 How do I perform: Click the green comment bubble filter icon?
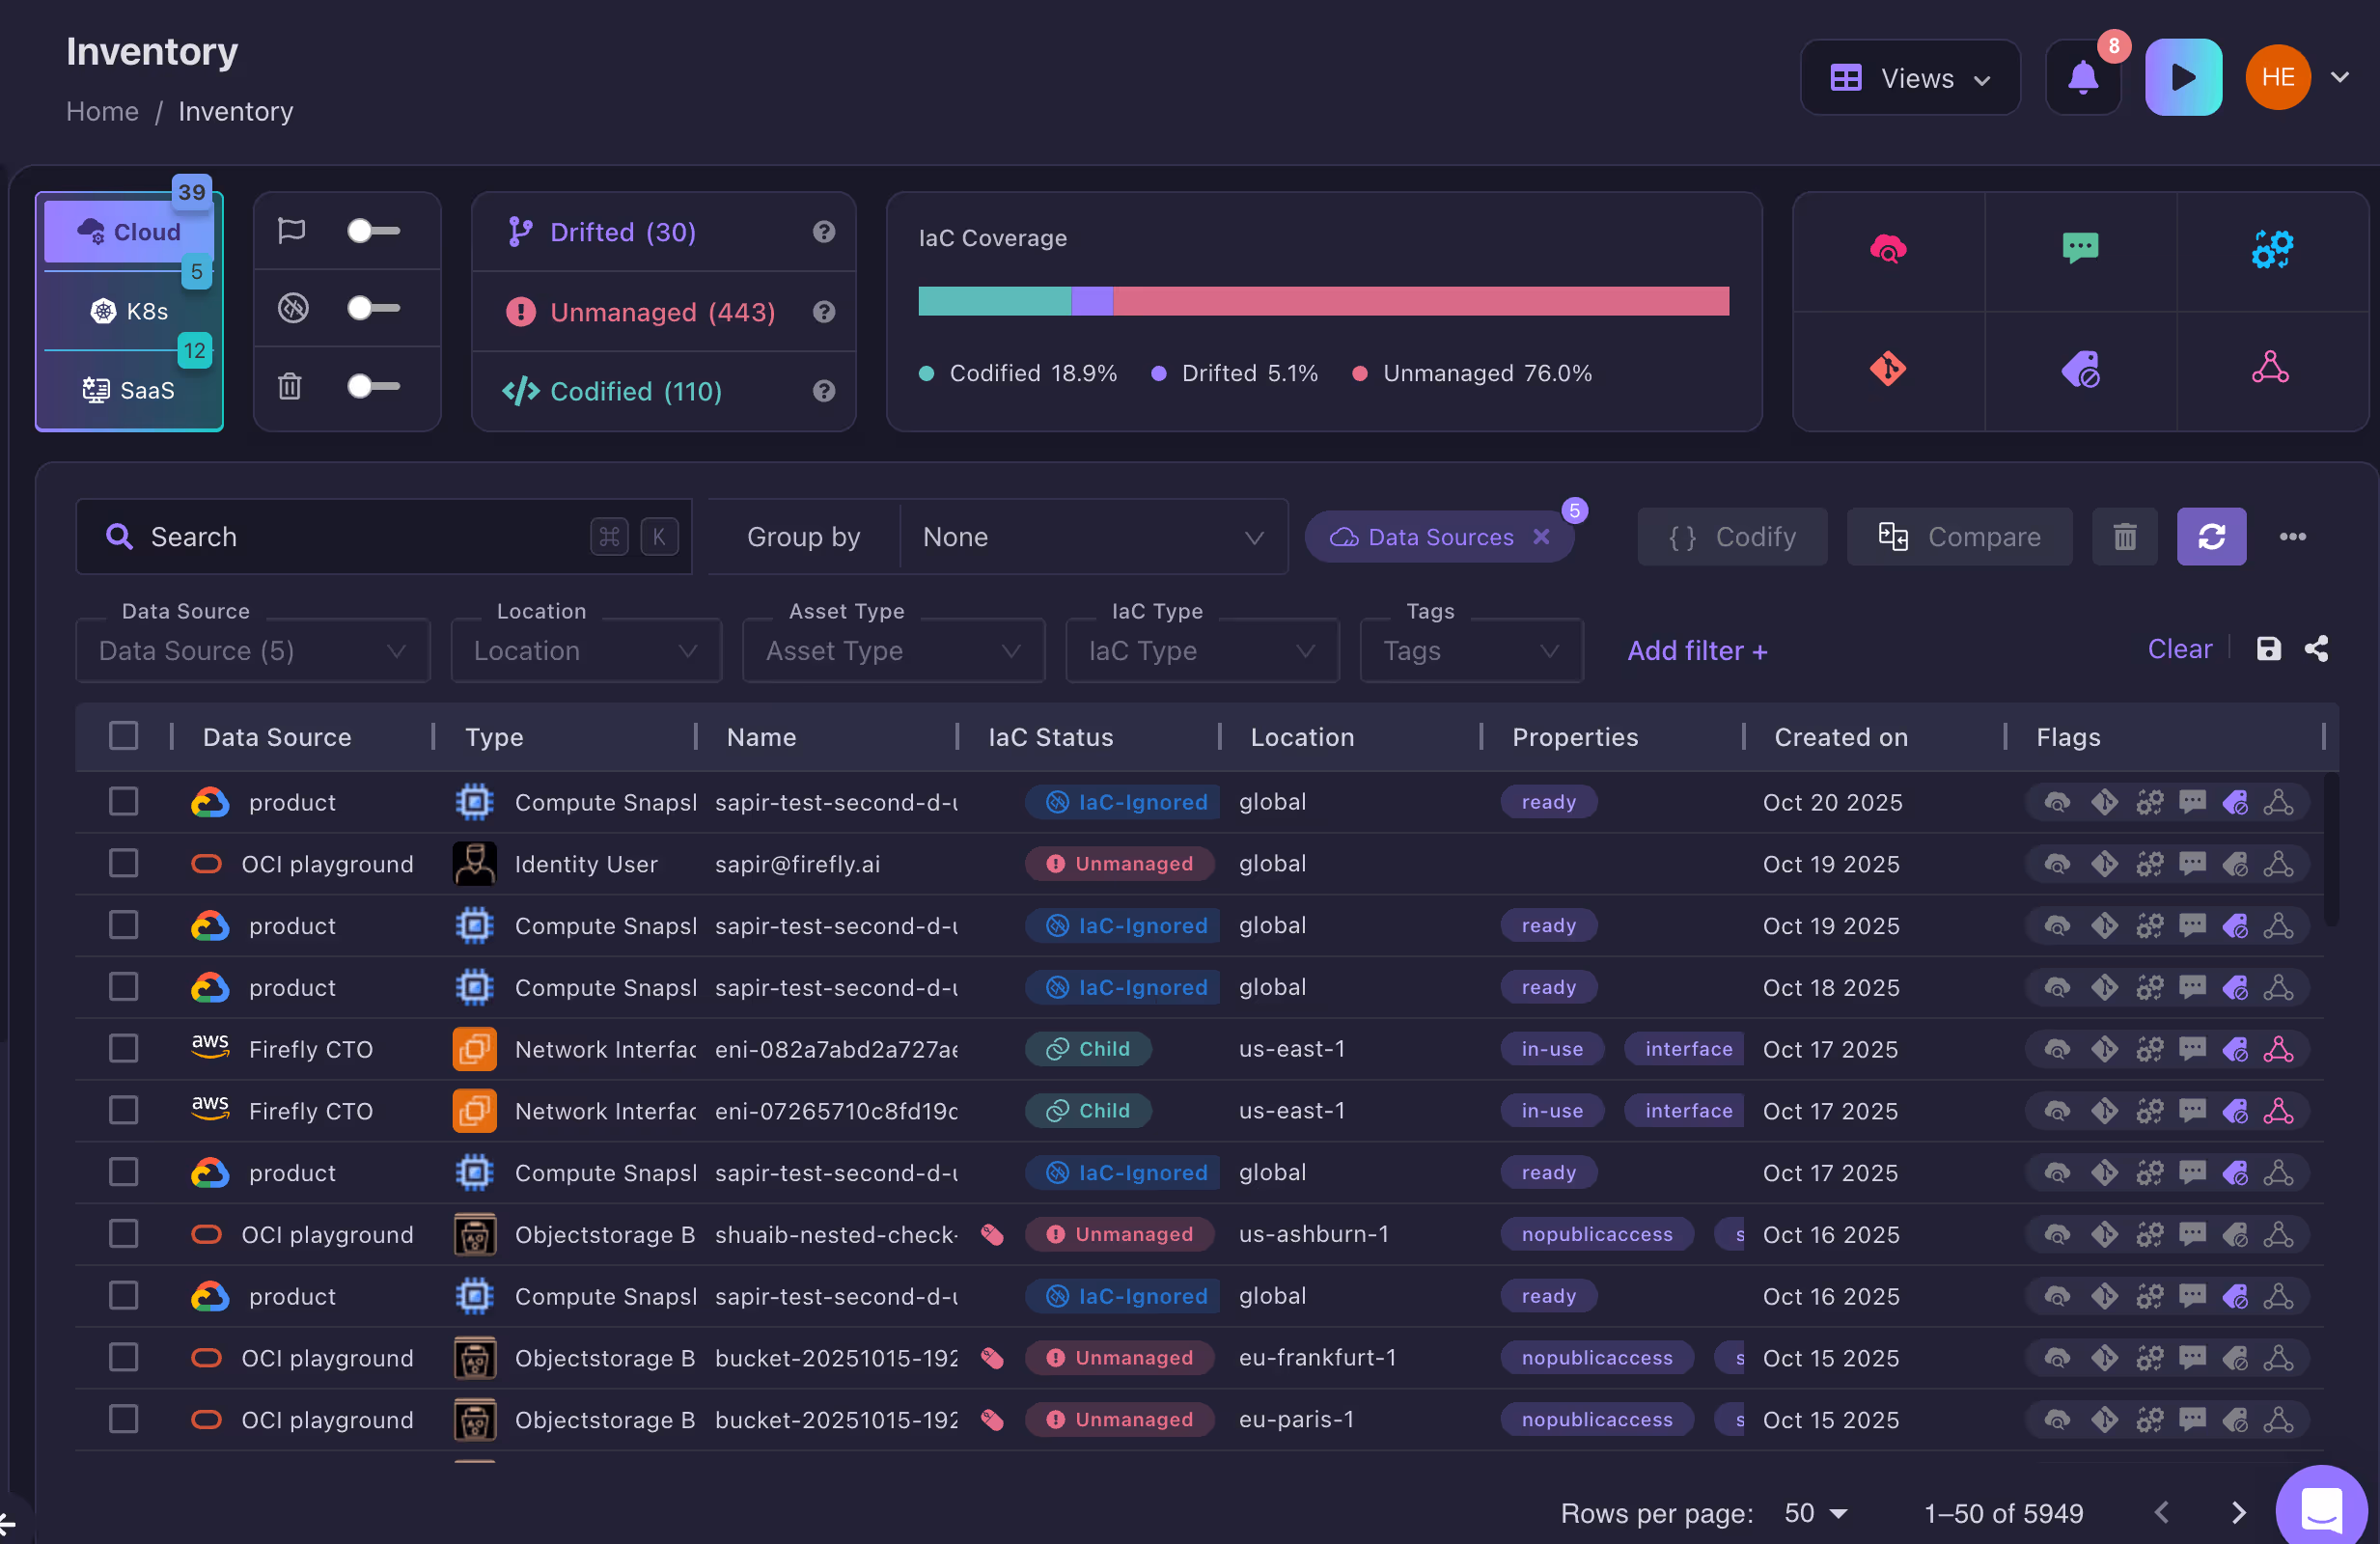pos(2080,248)
